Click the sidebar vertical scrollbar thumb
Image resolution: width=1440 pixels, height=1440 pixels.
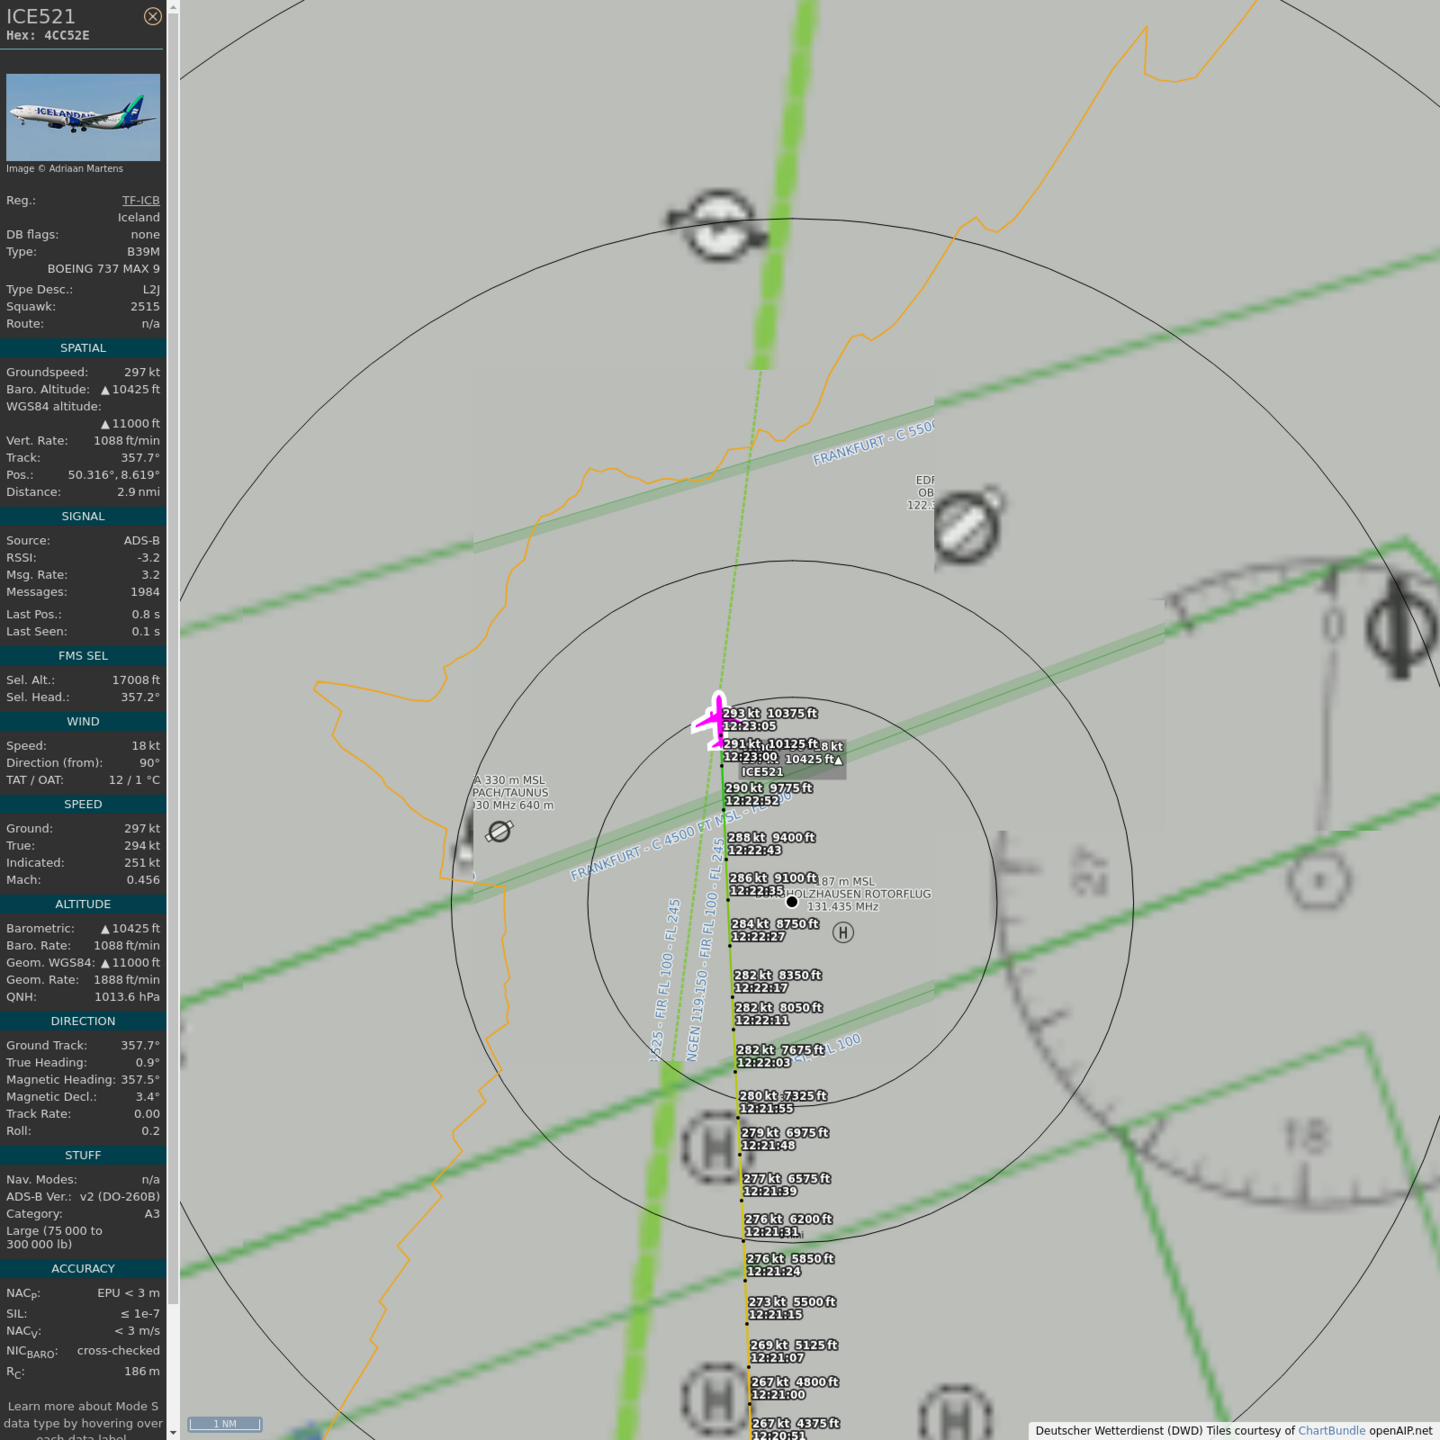(x=173, y=650)
